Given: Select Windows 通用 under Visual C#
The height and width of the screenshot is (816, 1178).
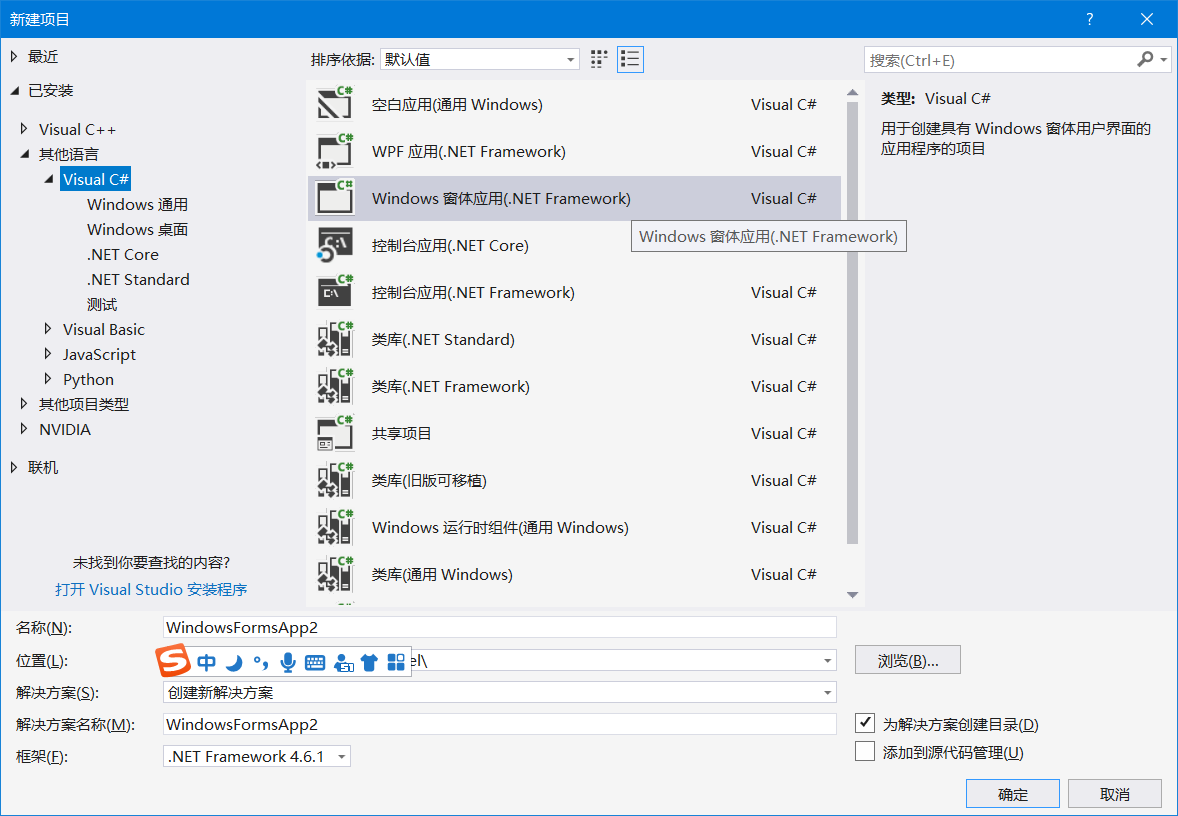Looking at the screenshot, I should coord(137,204).
